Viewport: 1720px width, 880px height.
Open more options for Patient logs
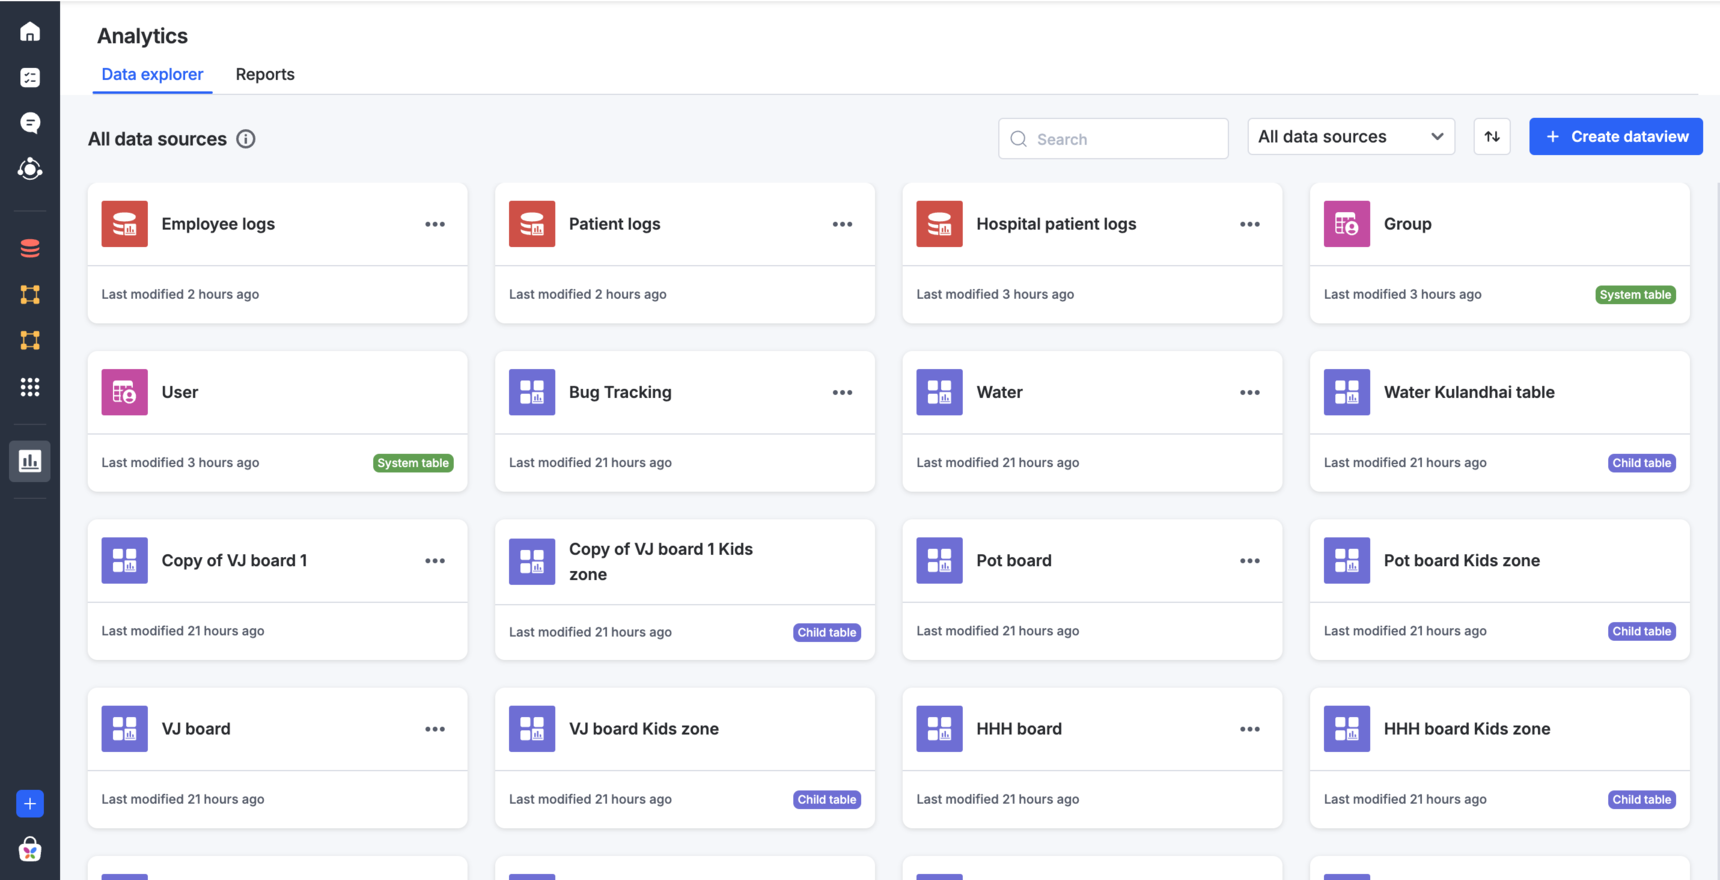pos(843,224)
